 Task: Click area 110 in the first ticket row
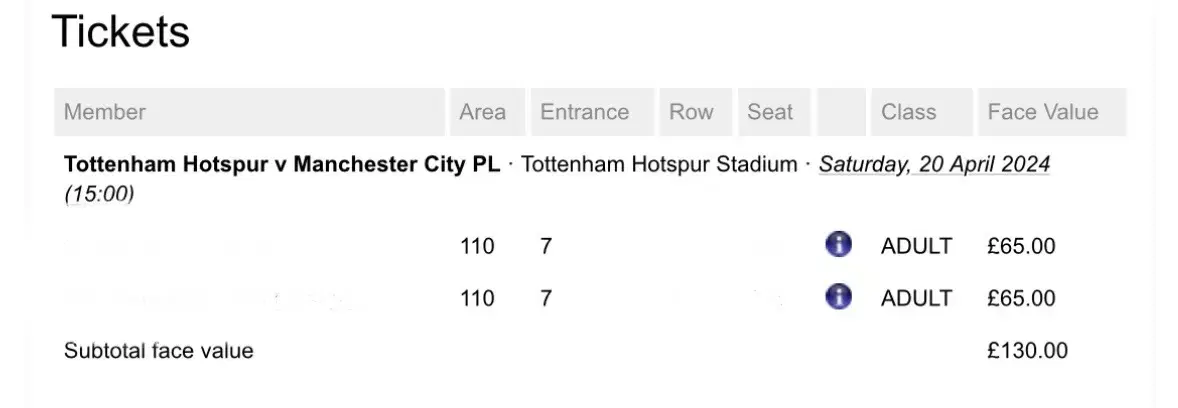click(477, 246)
